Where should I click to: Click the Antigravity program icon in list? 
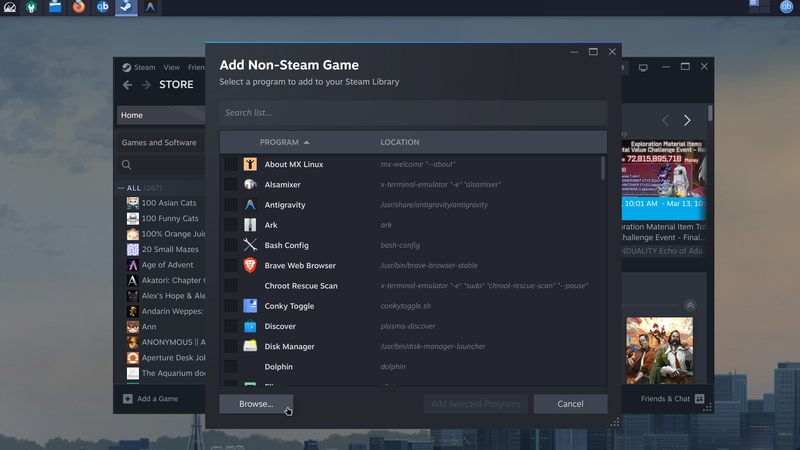[250, 205]
